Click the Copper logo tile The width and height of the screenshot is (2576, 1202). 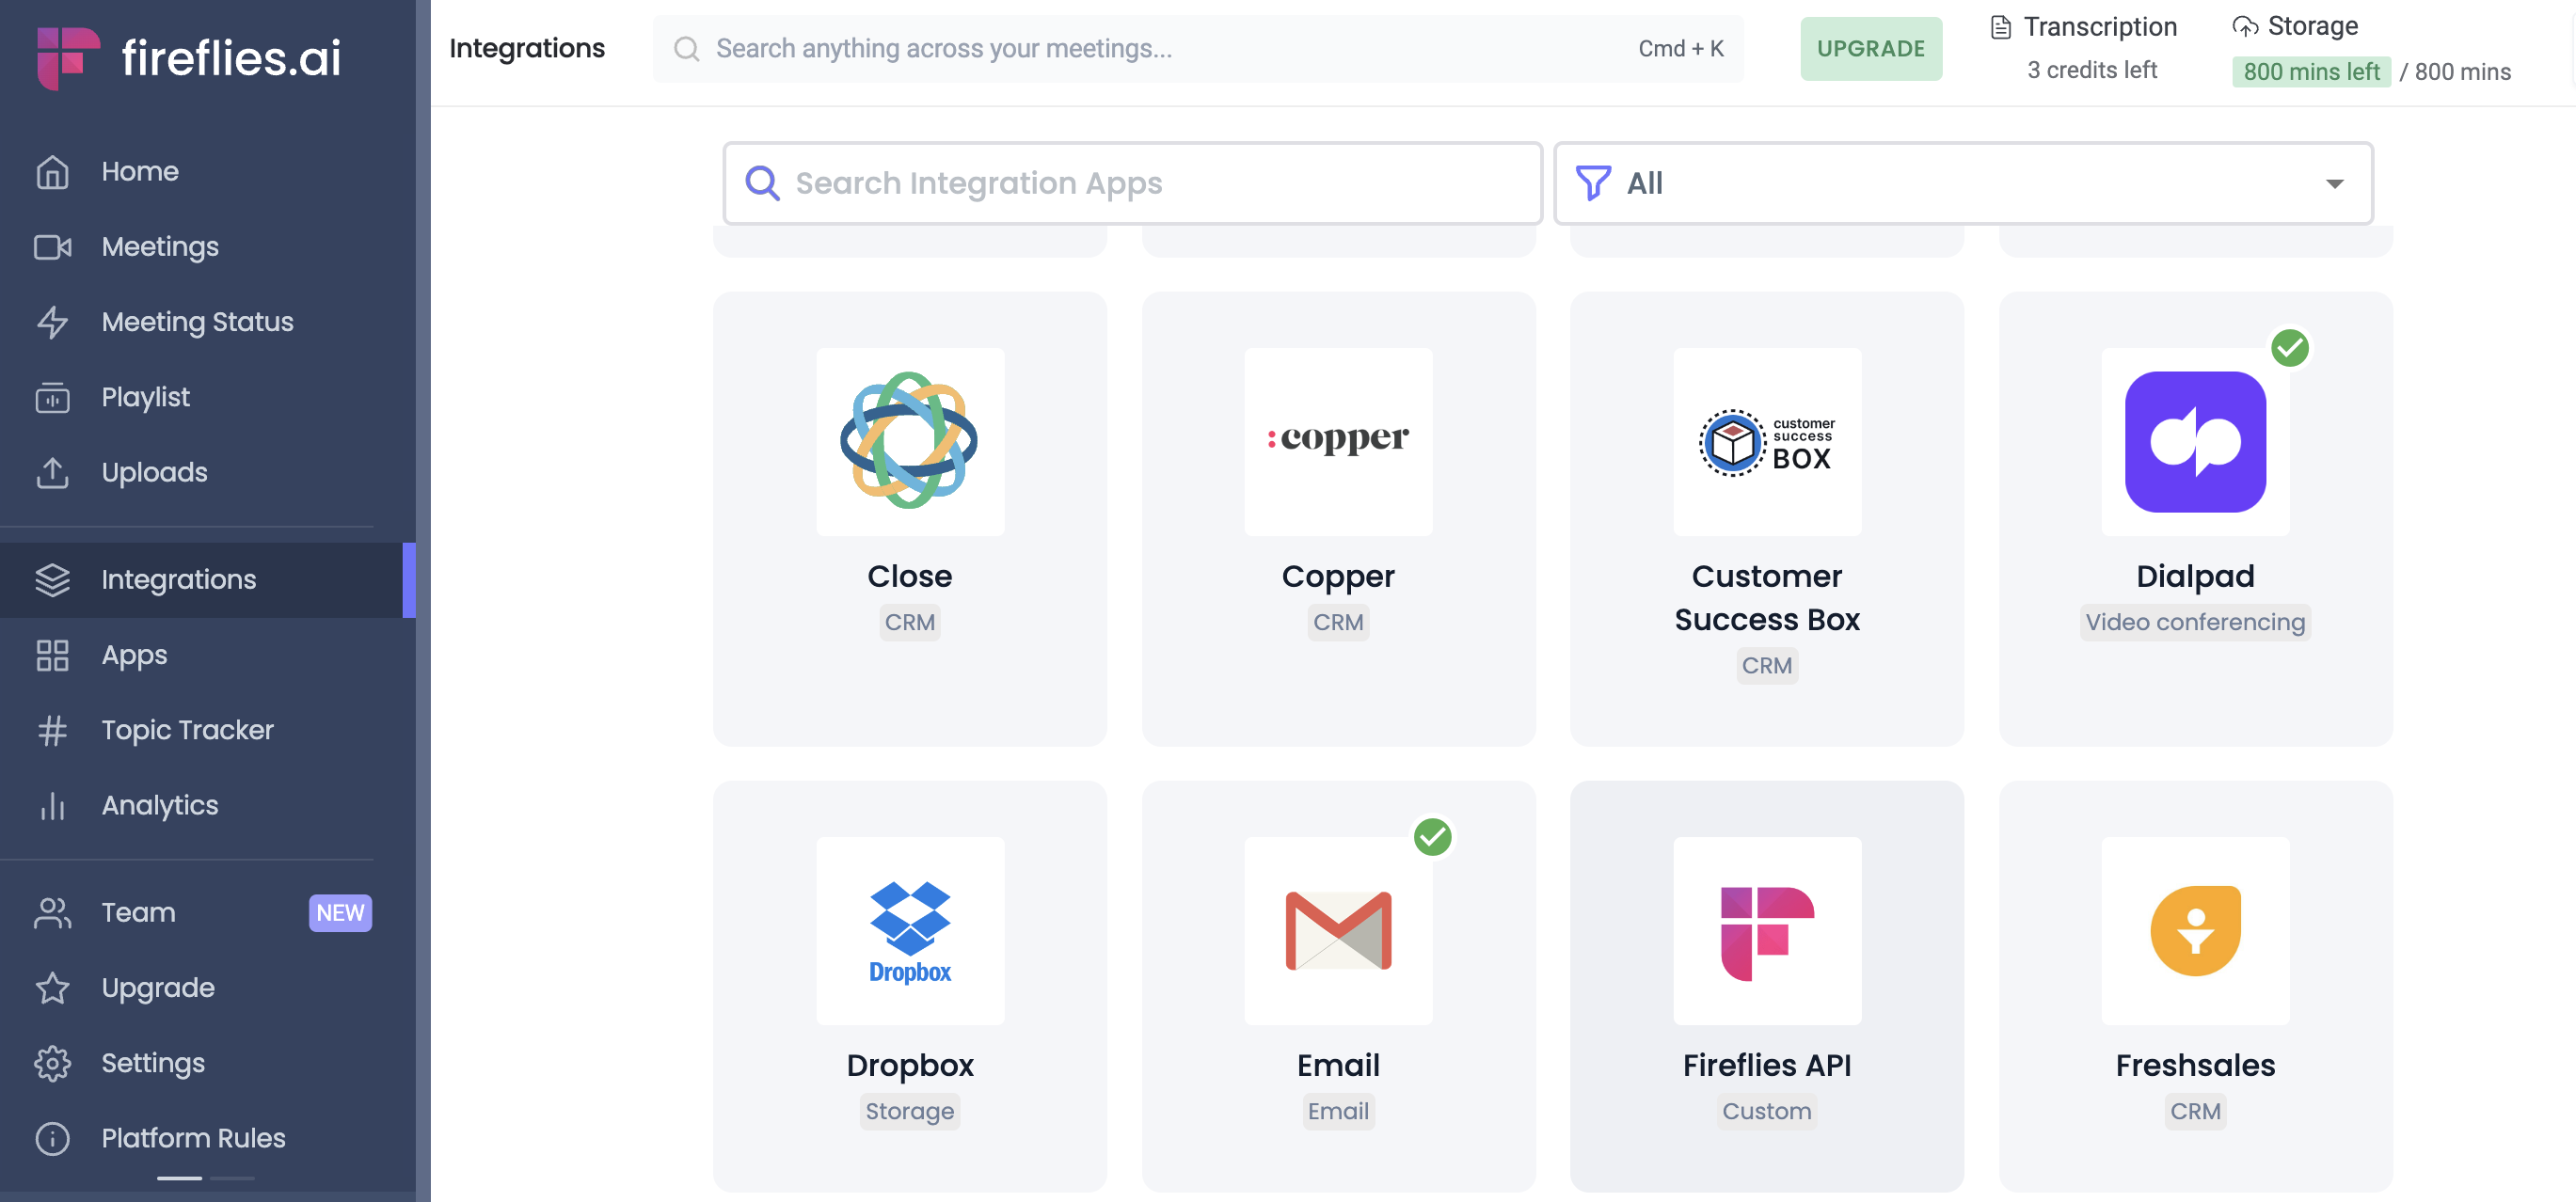(x=1337, y=441)
